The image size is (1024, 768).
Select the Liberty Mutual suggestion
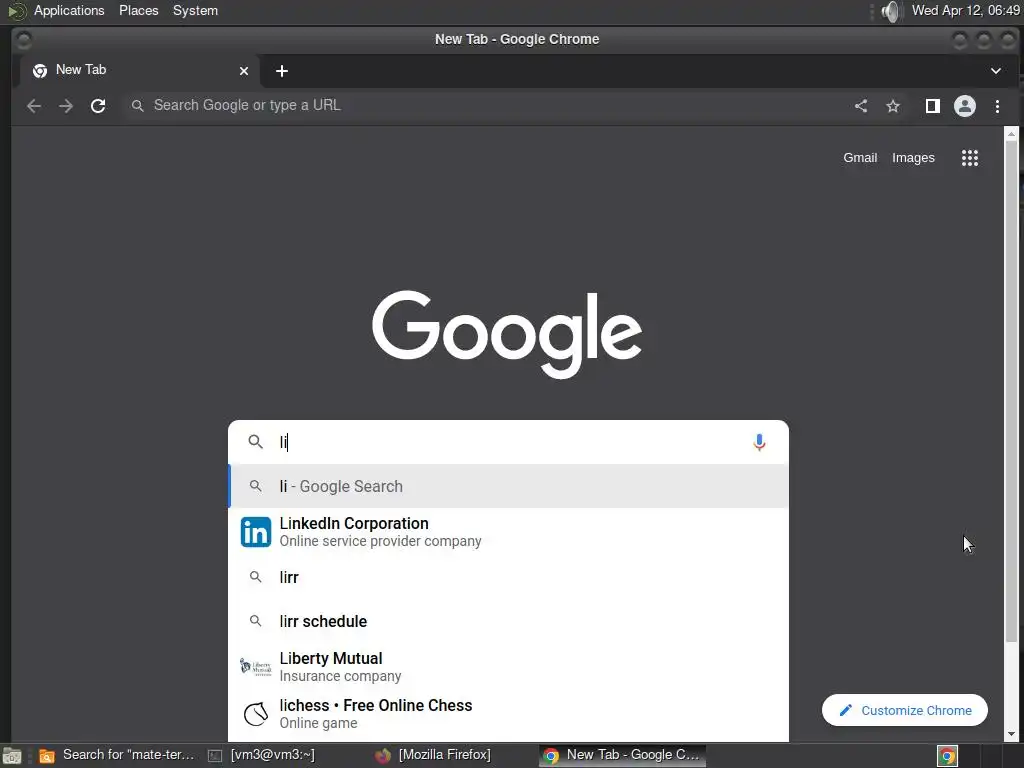point(508,667)
